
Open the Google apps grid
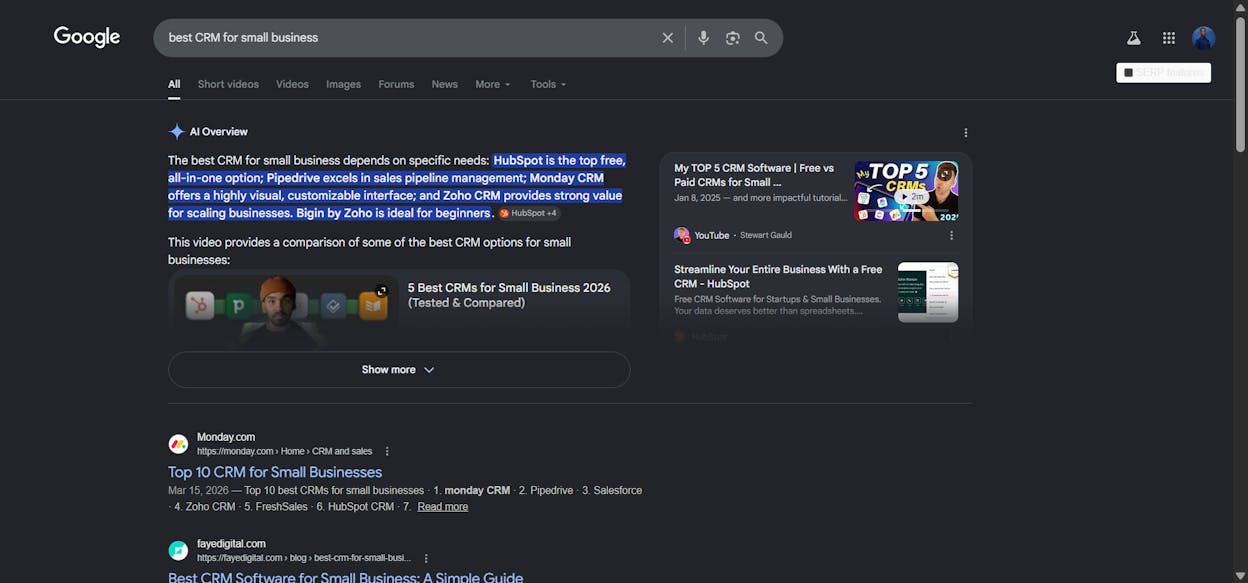pyautogui.click(x=1169, y=38)
